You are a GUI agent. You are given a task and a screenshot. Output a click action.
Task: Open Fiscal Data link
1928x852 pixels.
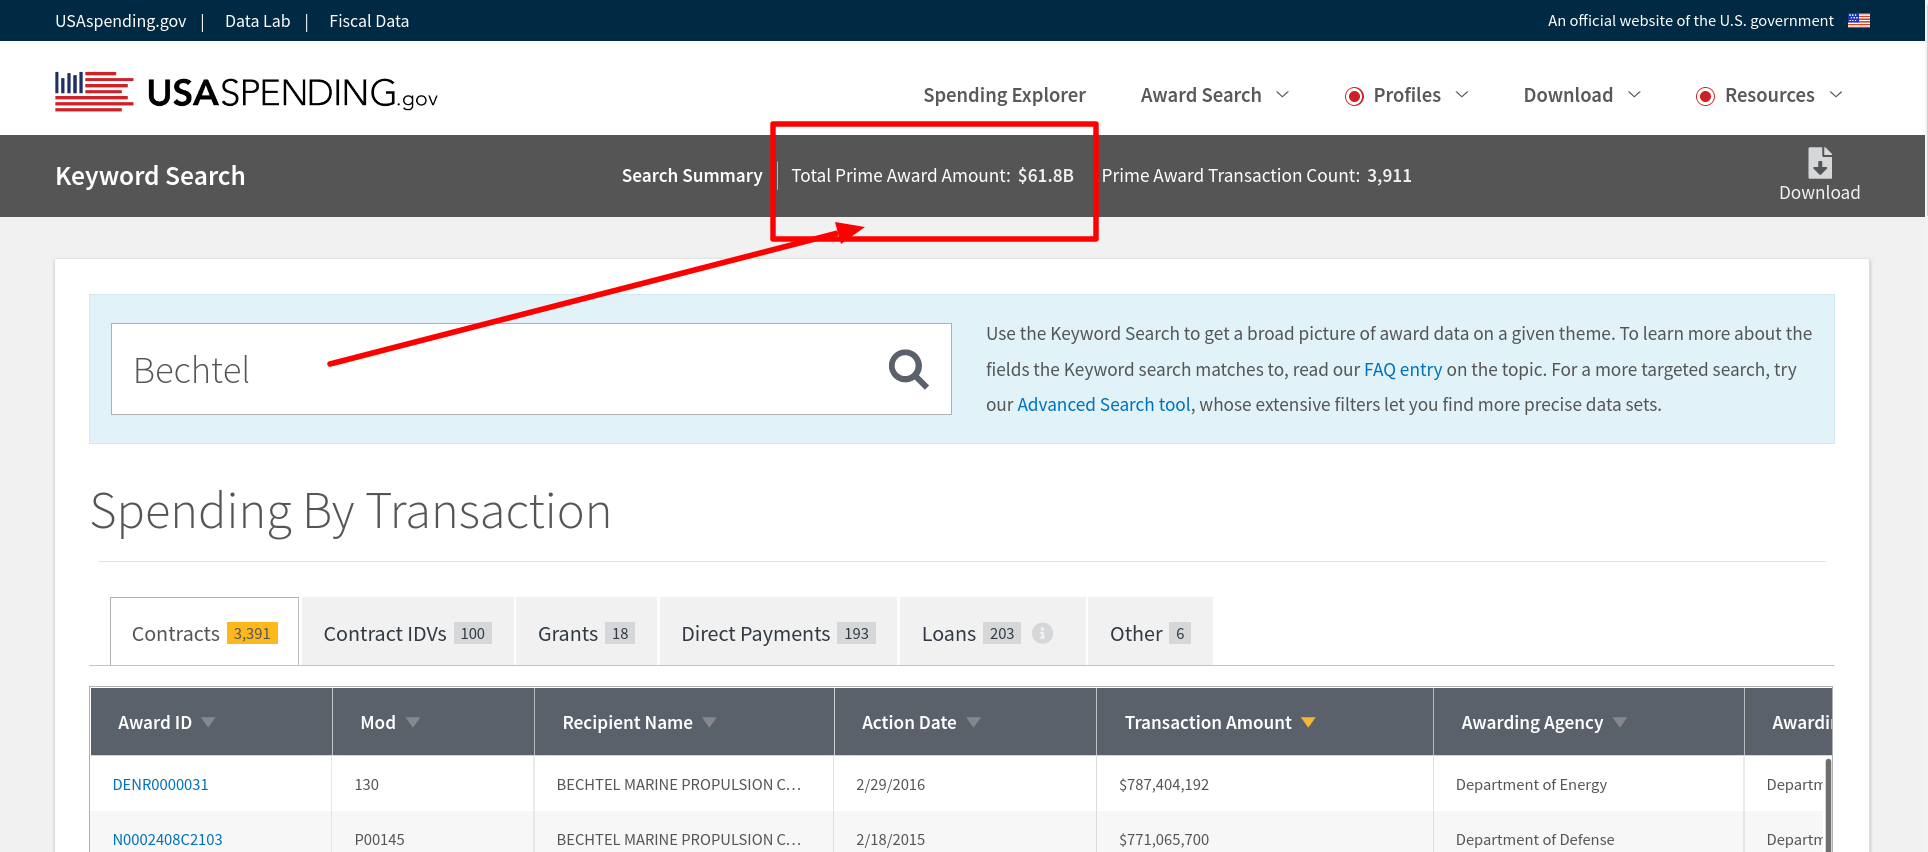pos(369,21)
